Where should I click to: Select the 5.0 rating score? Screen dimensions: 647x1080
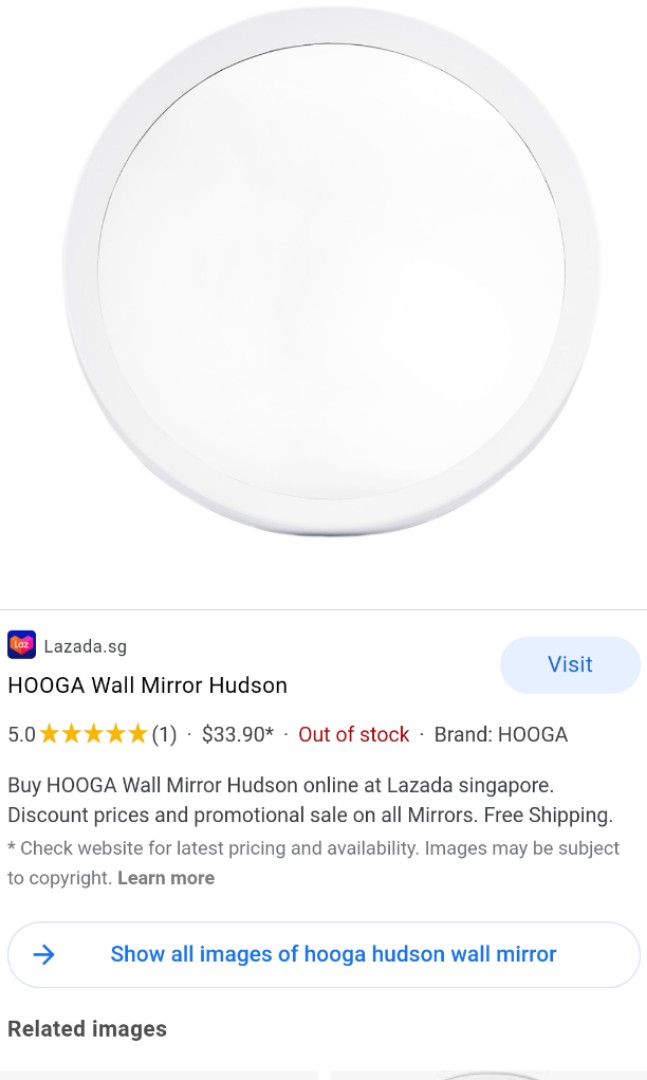(x=21, y=734)
